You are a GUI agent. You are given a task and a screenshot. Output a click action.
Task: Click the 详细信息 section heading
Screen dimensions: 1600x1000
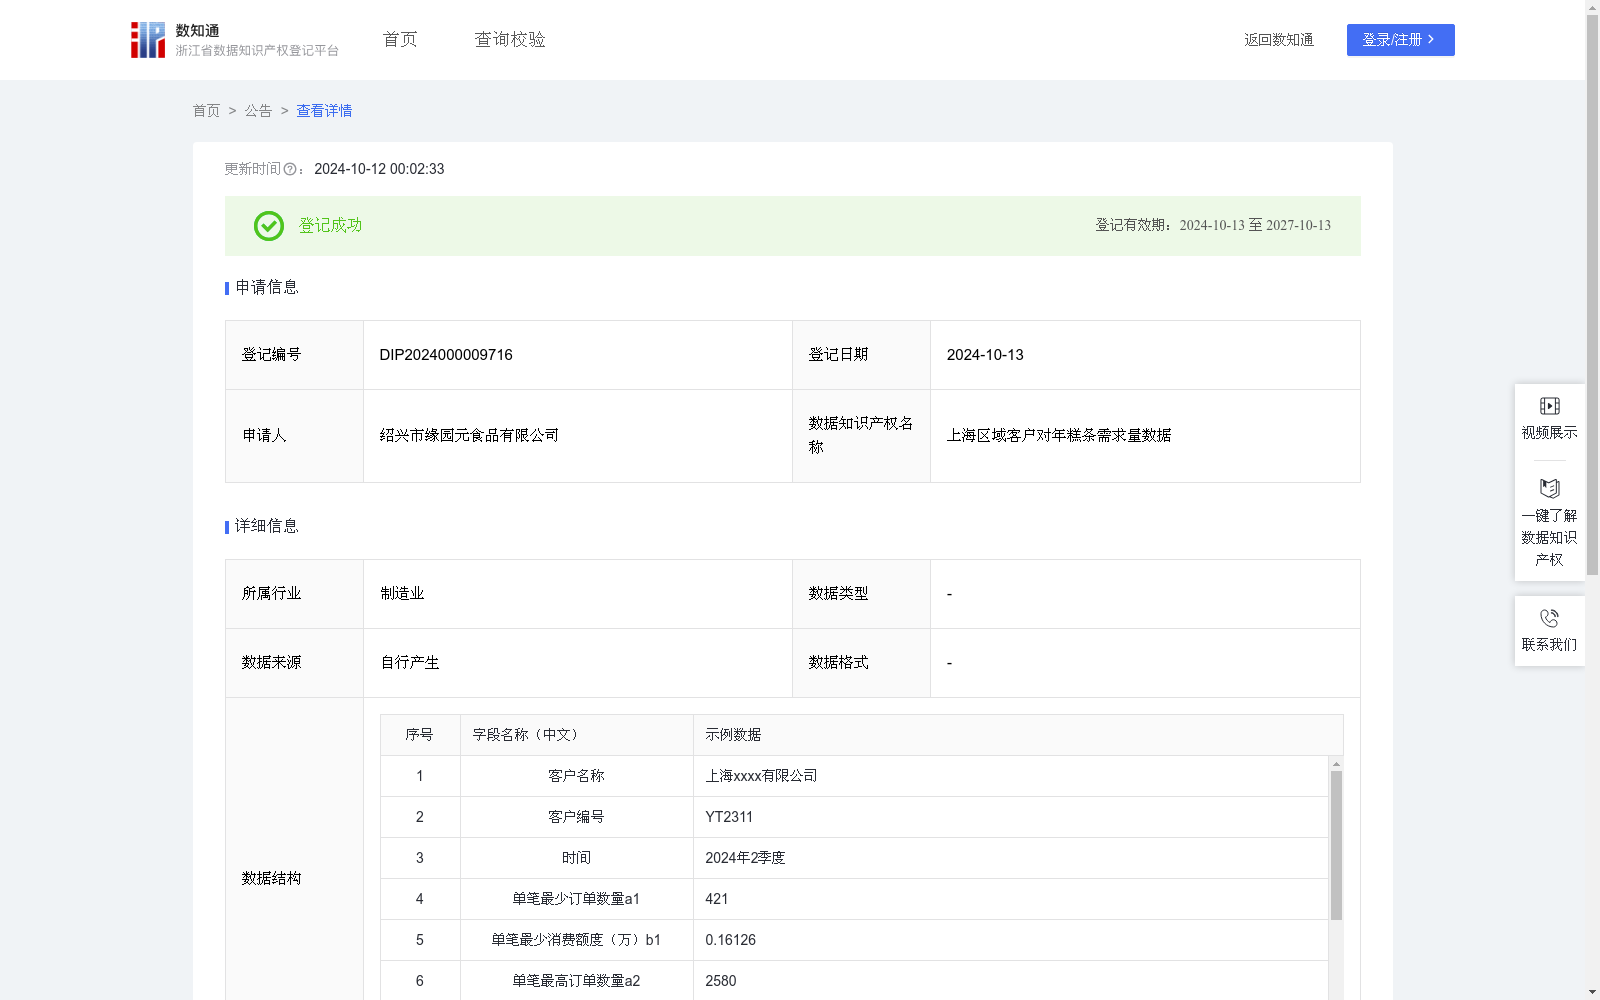[x=267, y=527]
